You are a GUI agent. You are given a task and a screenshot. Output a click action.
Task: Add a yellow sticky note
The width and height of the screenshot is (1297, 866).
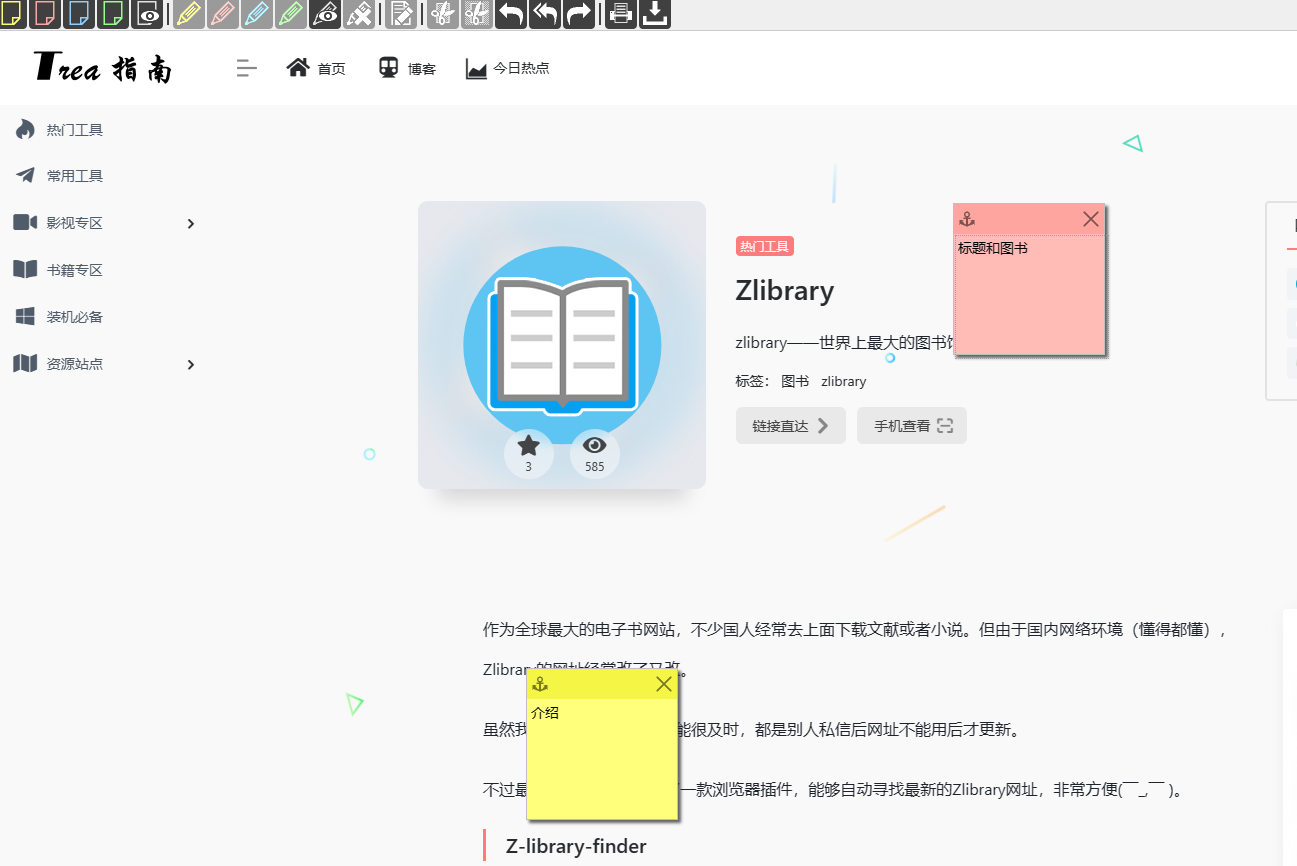click(11, 13)
